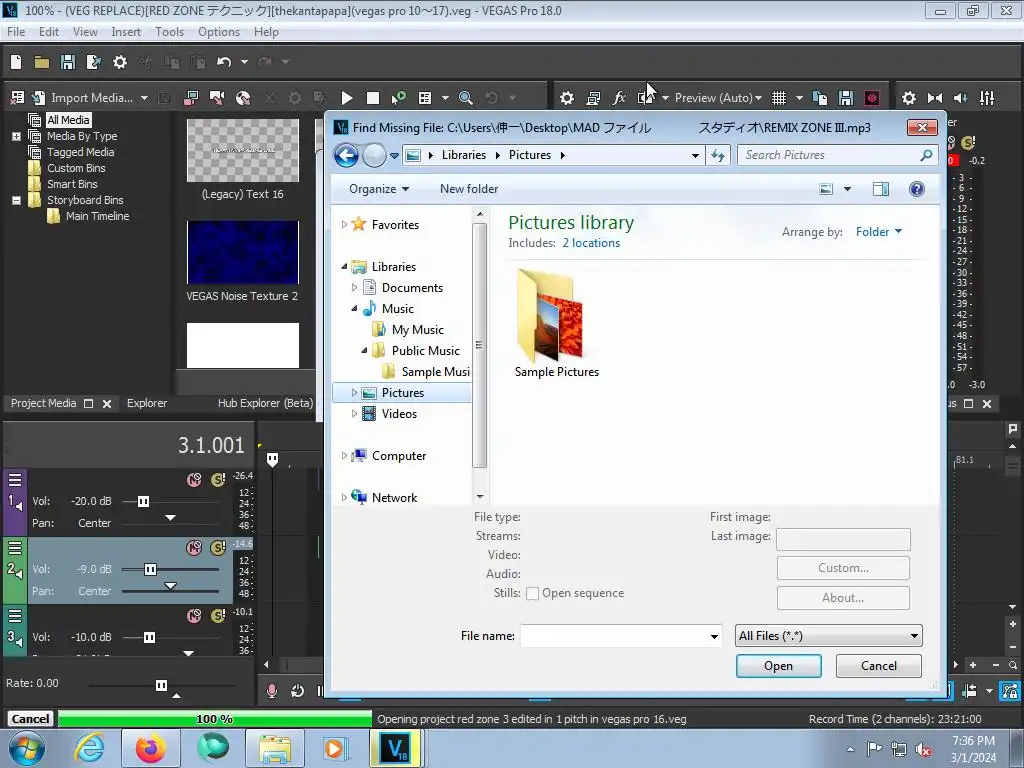This screenshot has height=768, width=1024.
Task: Open the Preview (Auto) quality dropdown
Action: 718,98
